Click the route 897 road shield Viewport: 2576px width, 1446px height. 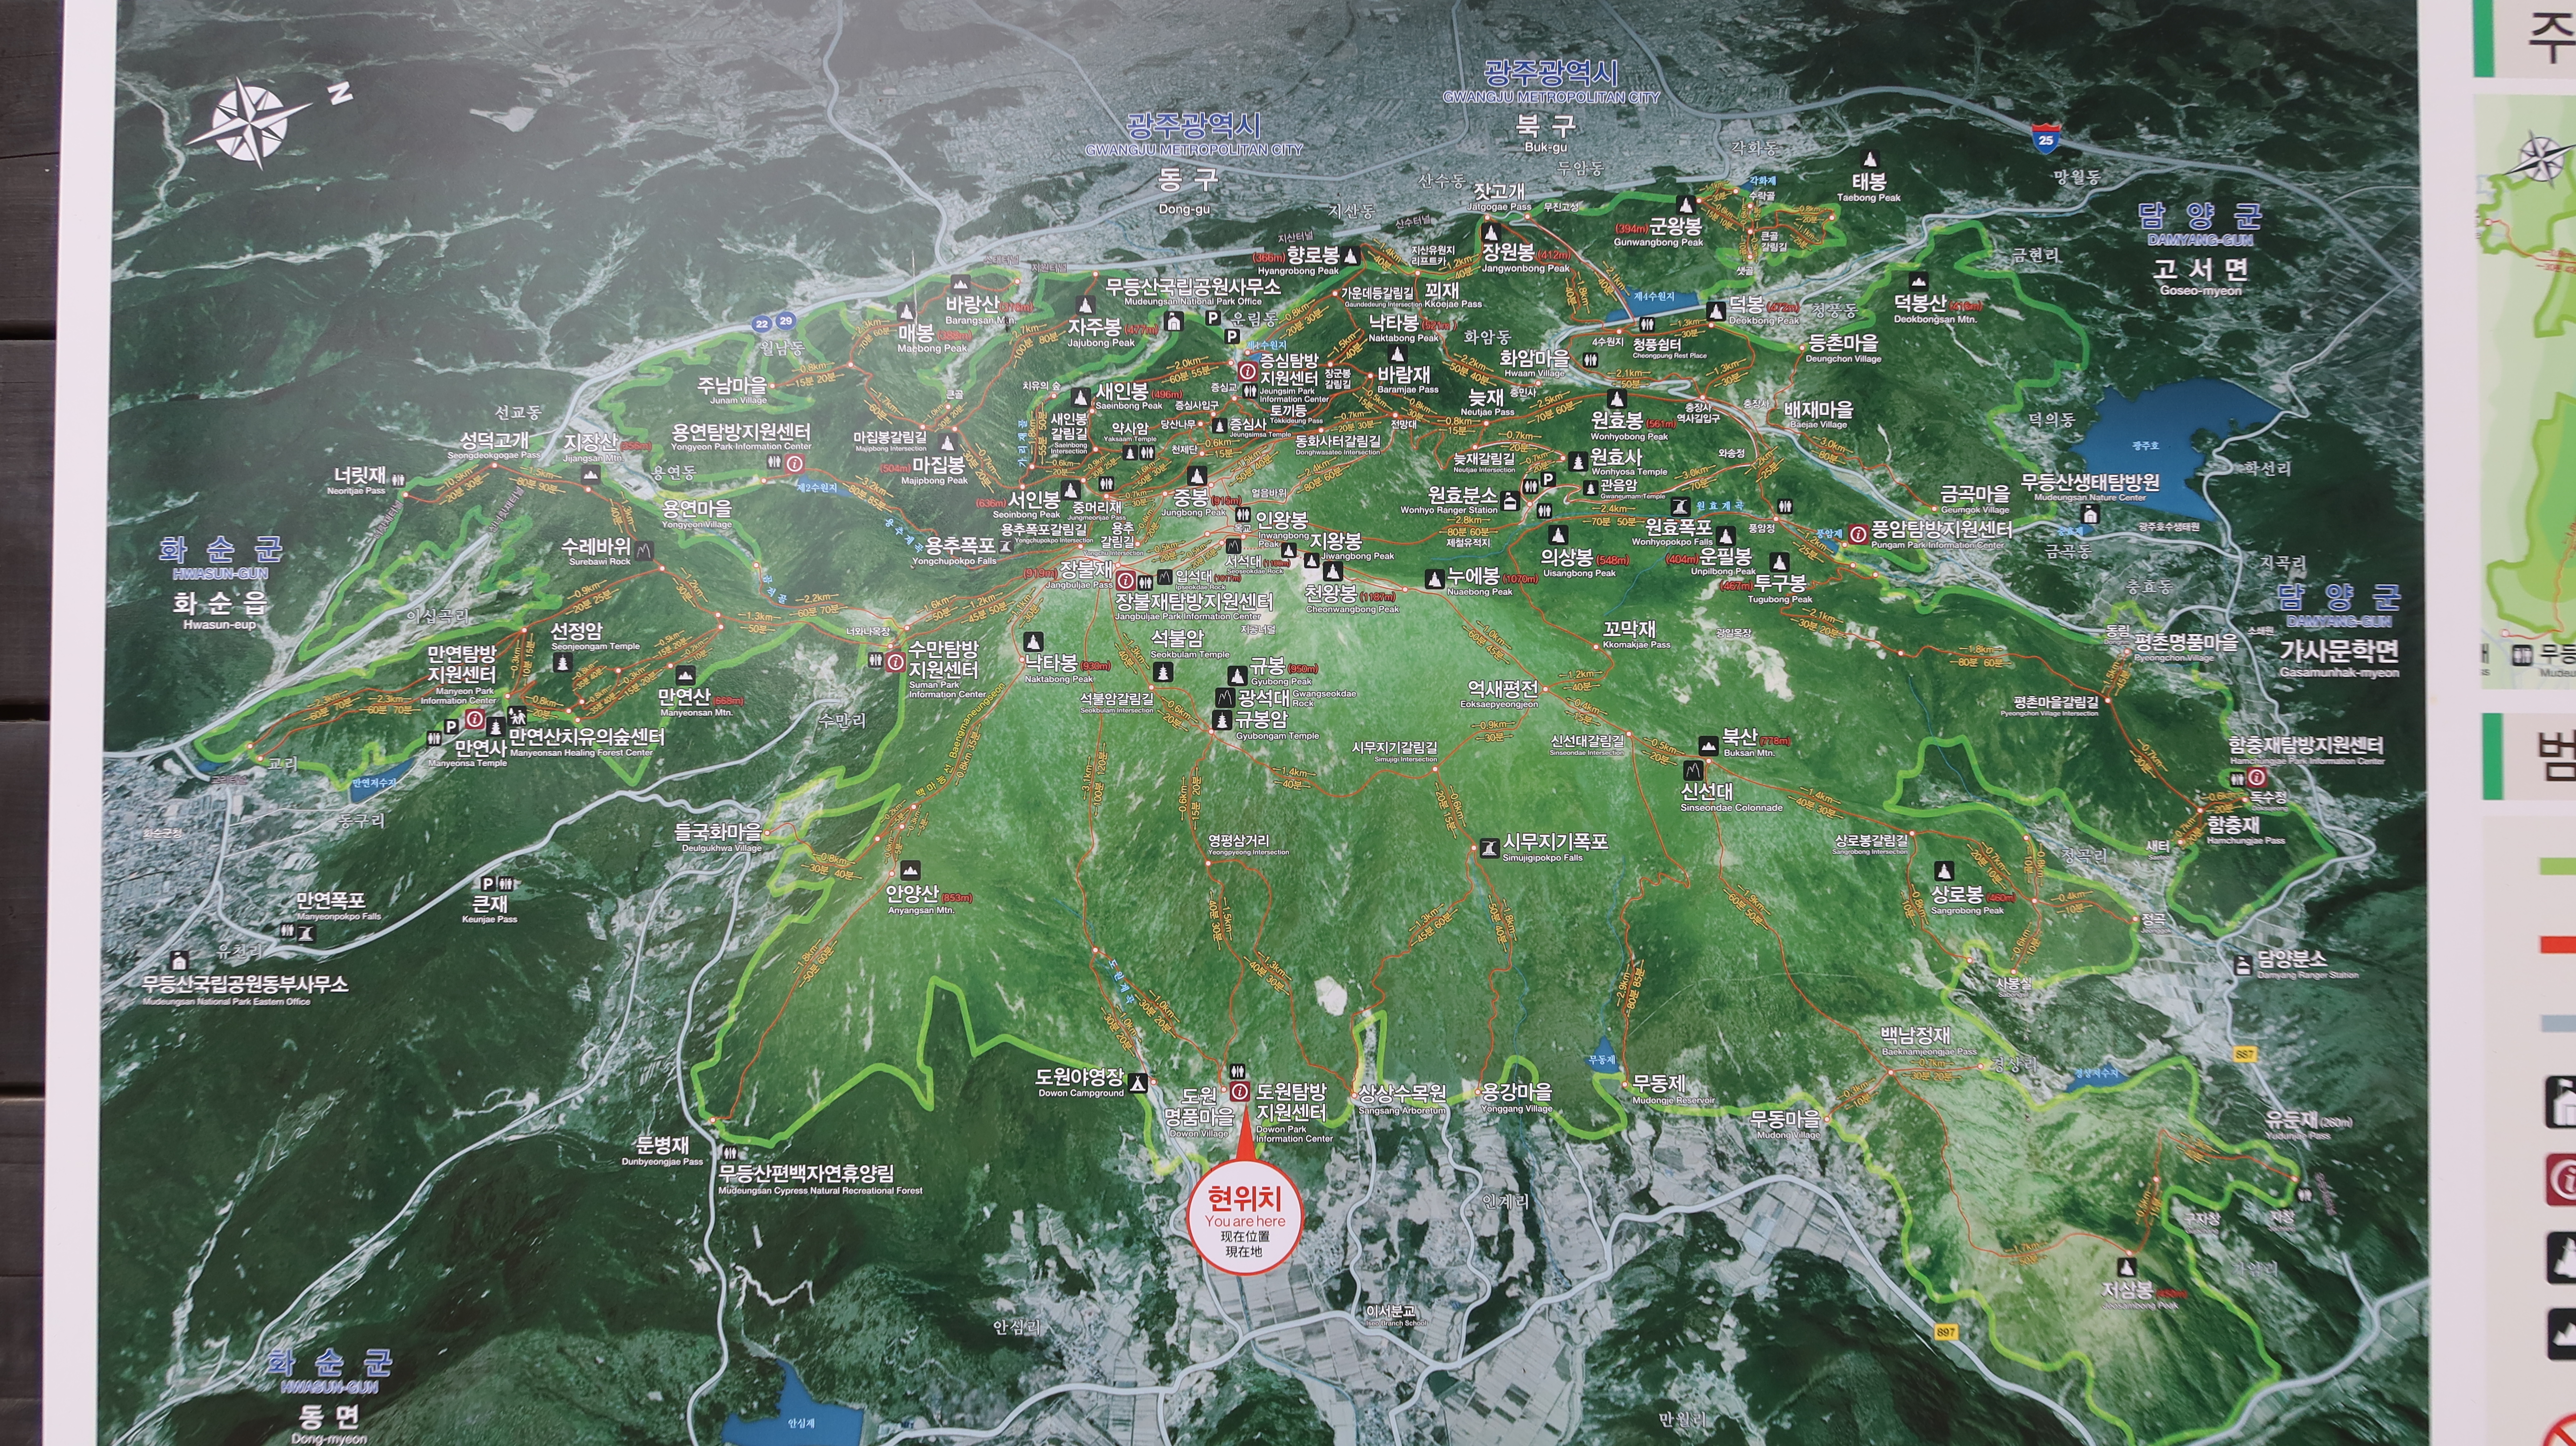[x=1945, y=1332]
